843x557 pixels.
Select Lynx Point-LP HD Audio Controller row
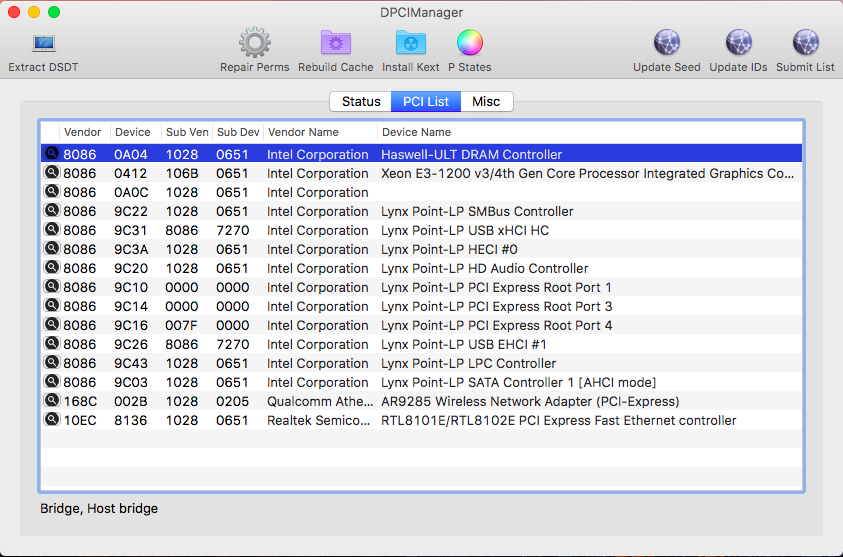click(484, 268)
